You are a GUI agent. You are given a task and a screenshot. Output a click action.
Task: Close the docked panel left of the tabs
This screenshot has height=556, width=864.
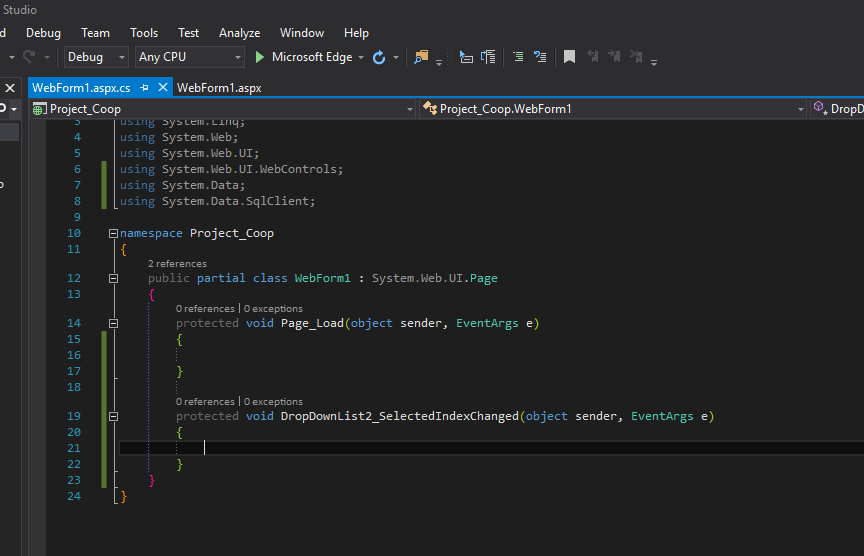coord(10,88)
